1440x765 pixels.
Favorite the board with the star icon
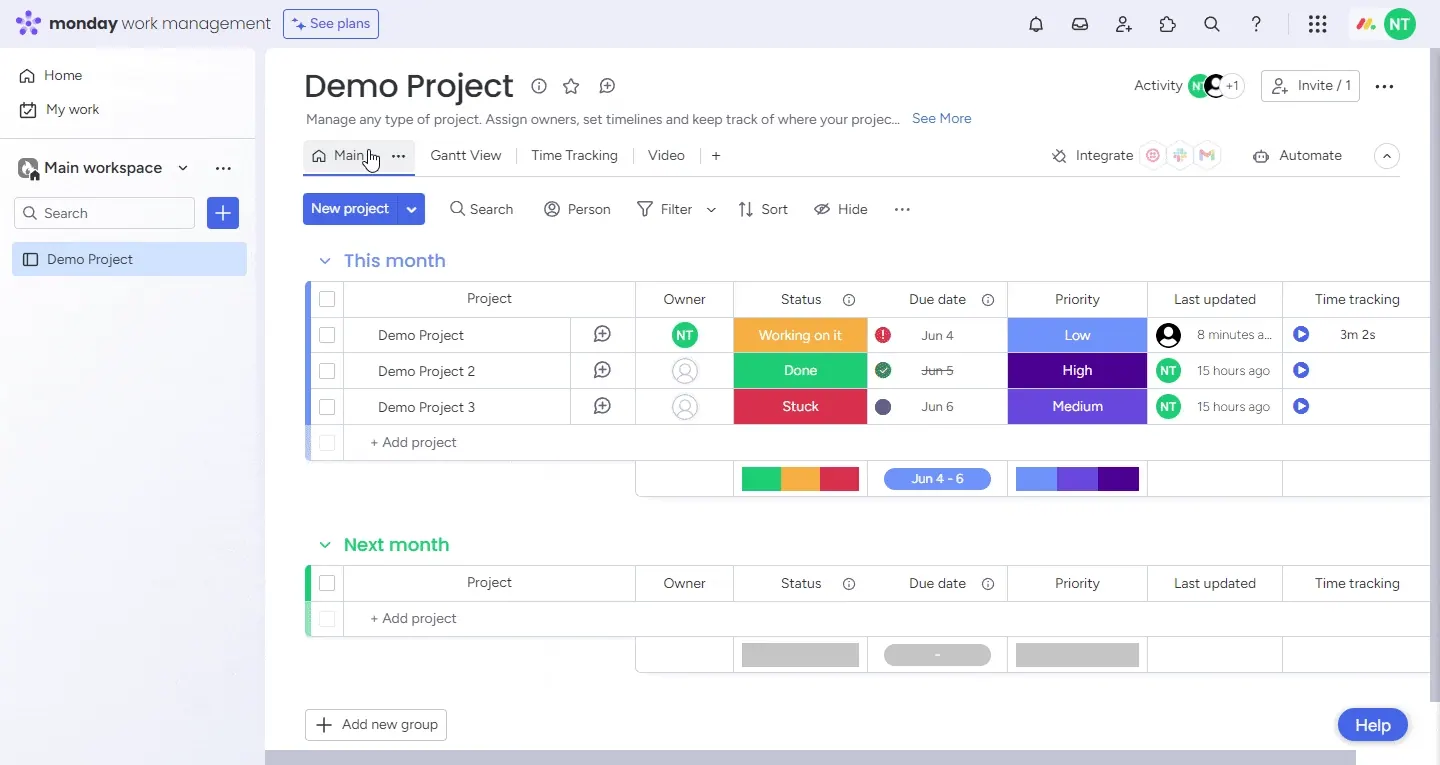tap(571, 86)
